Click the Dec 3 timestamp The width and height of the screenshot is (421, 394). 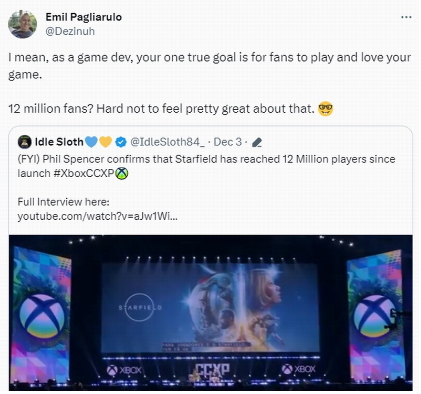(x=227, y=142)
